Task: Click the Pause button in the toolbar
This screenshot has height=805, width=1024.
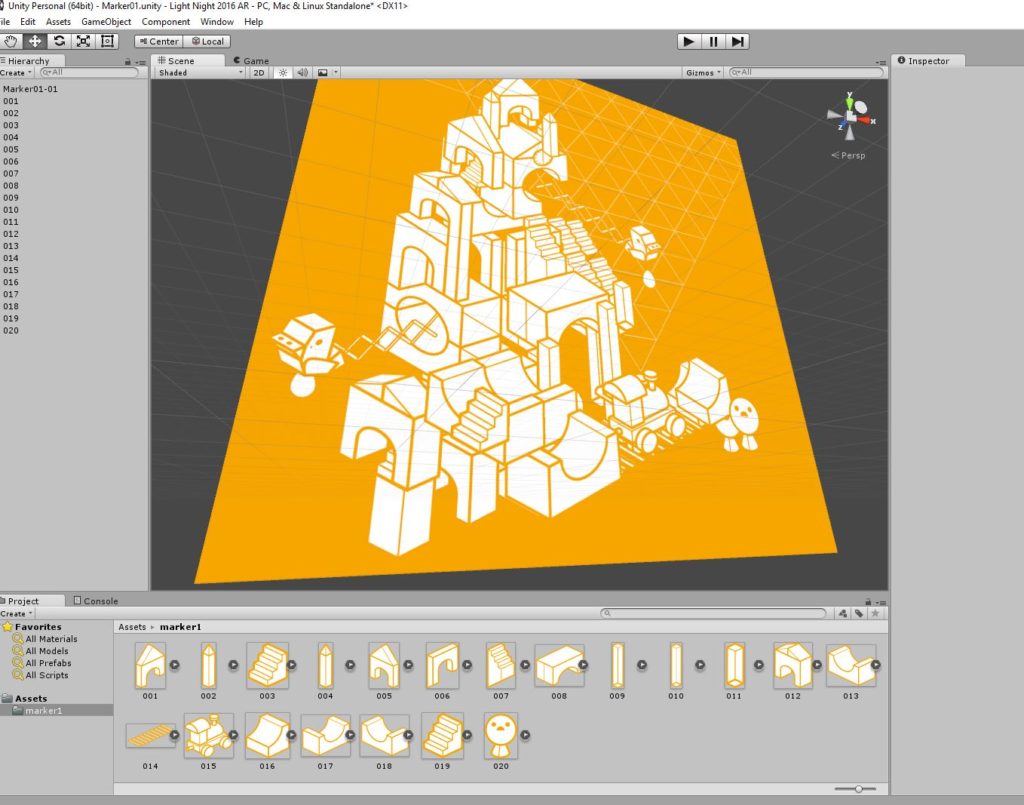Action: tap(713, 42)
